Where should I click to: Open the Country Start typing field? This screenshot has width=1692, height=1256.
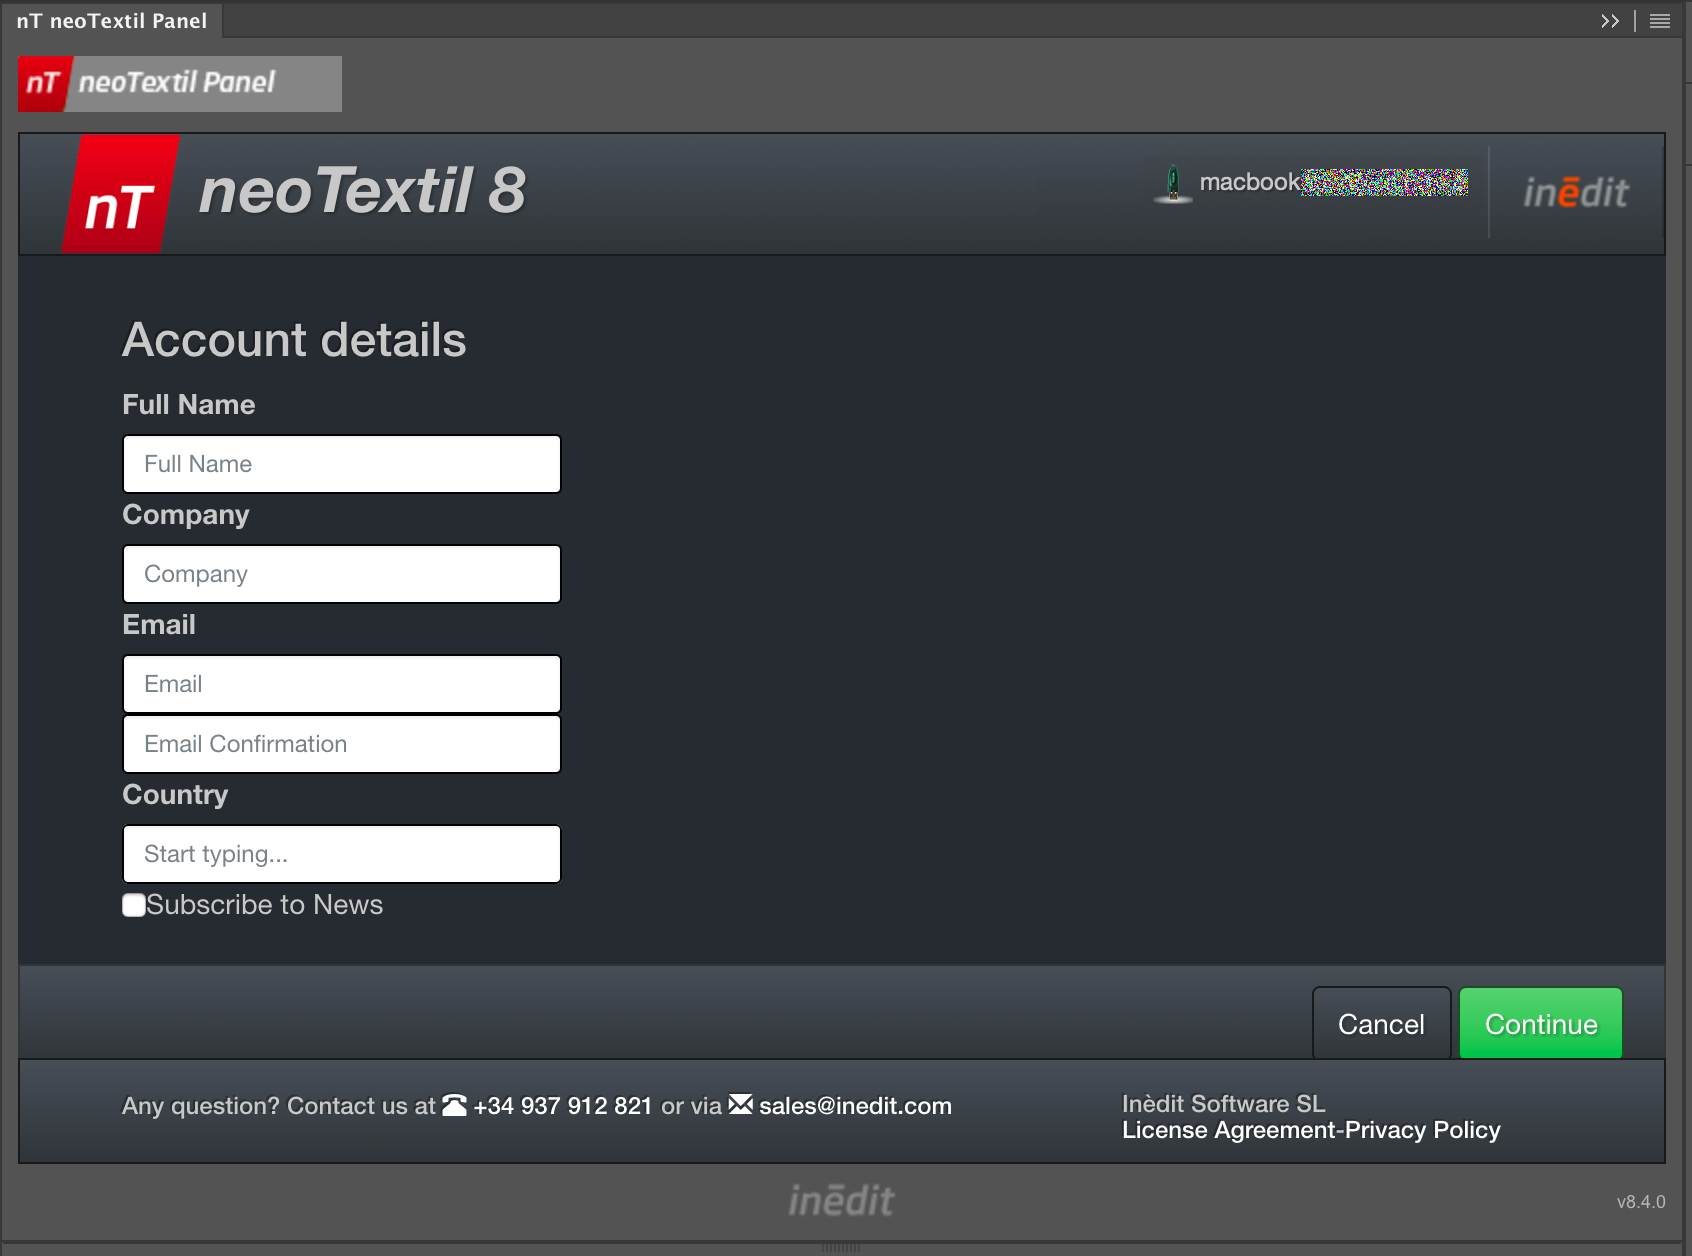[342, 854]
